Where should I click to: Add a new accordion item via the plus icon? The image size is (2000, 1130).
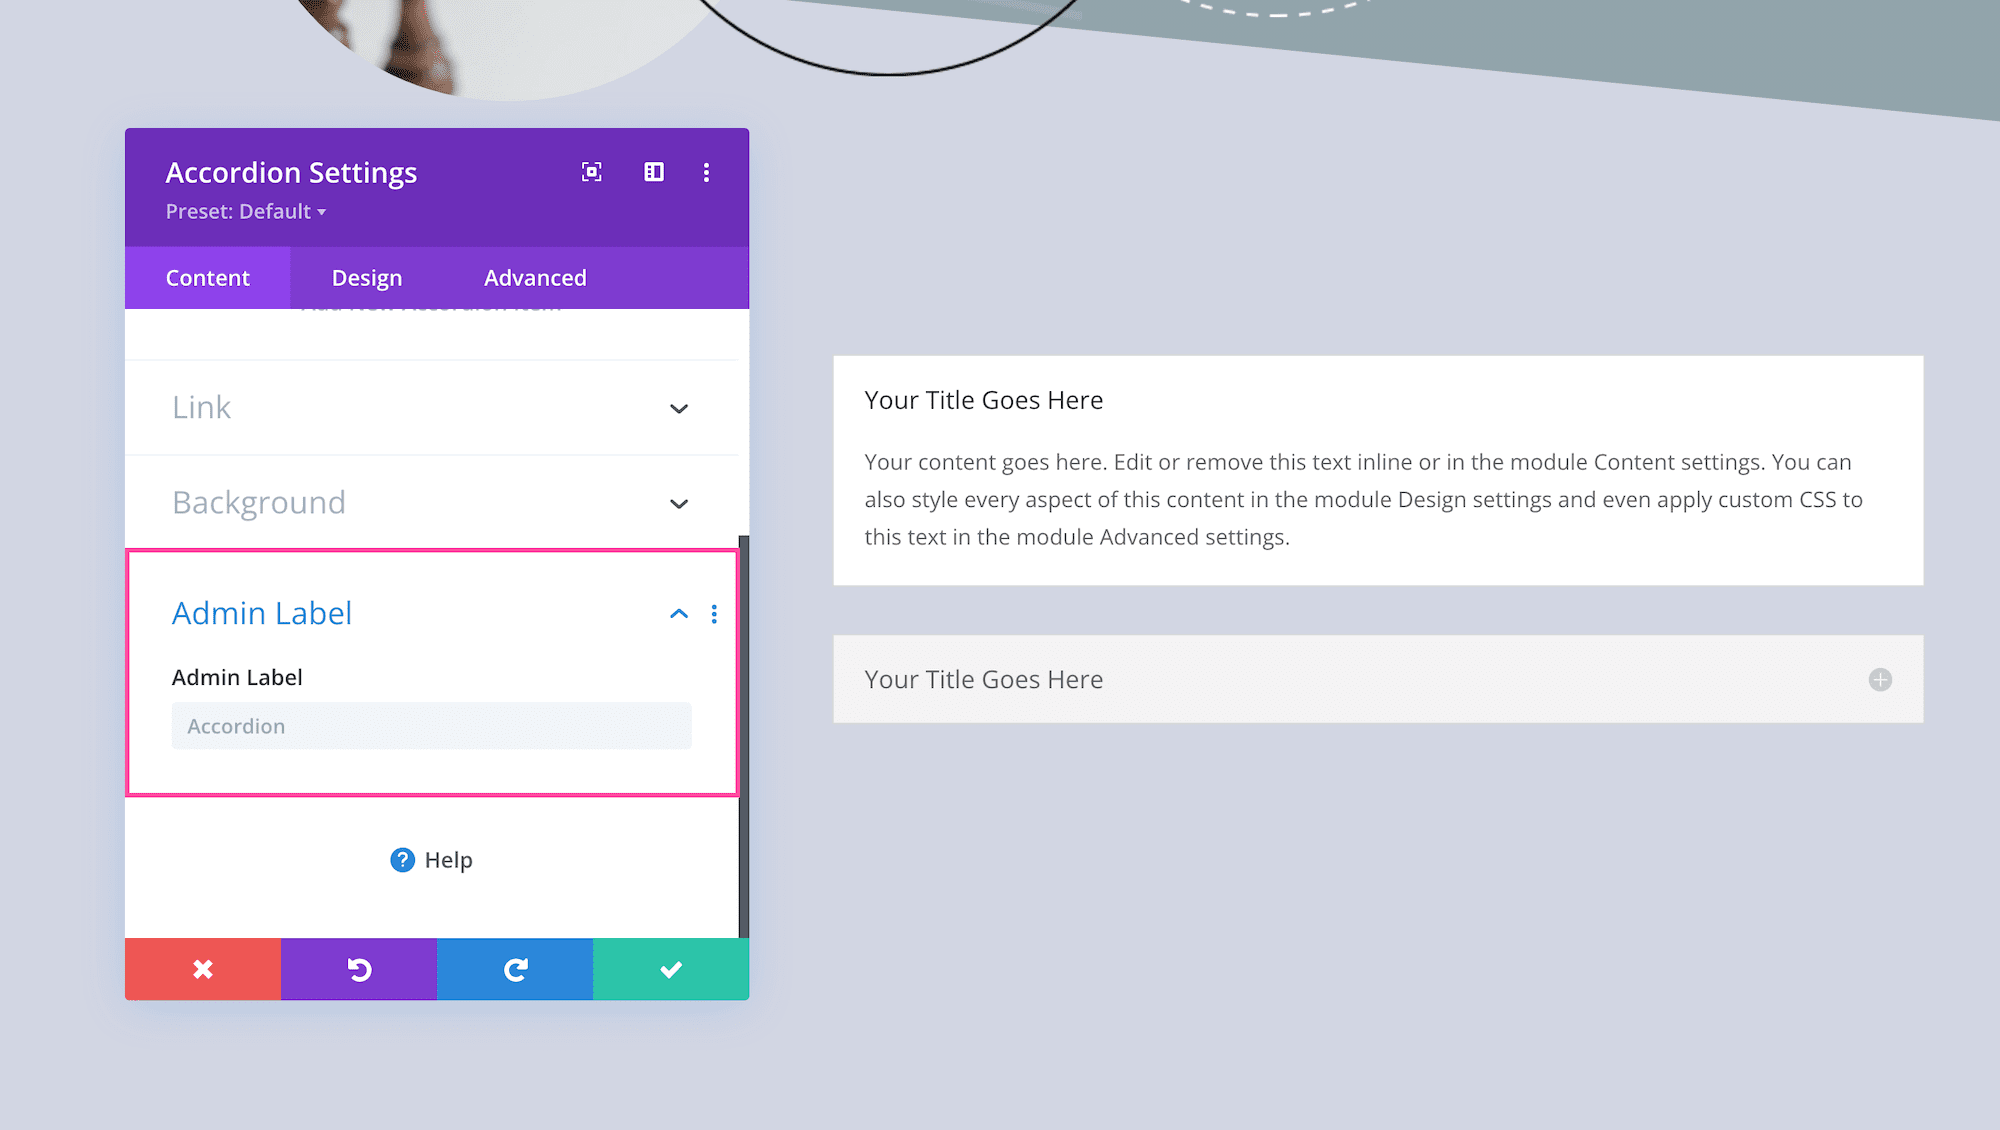tap(1880, 679)
